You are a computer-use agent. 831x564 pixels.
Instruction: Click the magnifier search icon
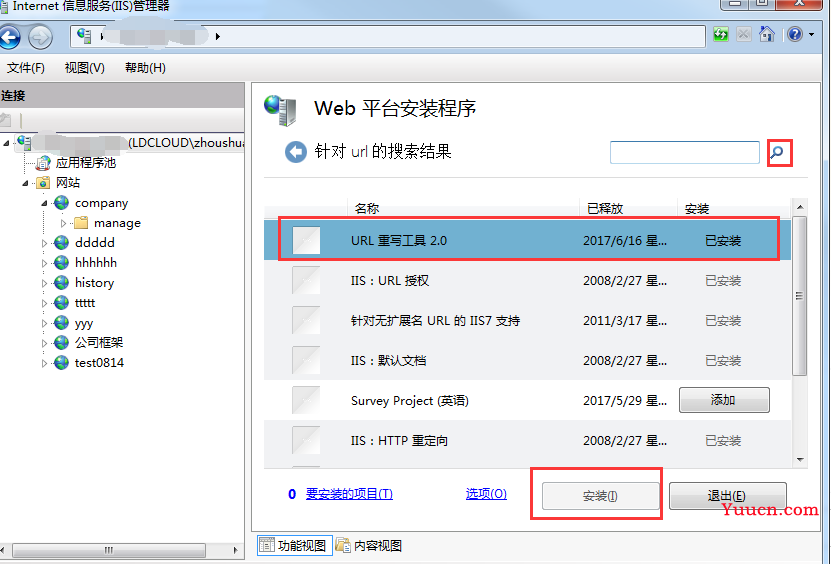click(777, 153)
